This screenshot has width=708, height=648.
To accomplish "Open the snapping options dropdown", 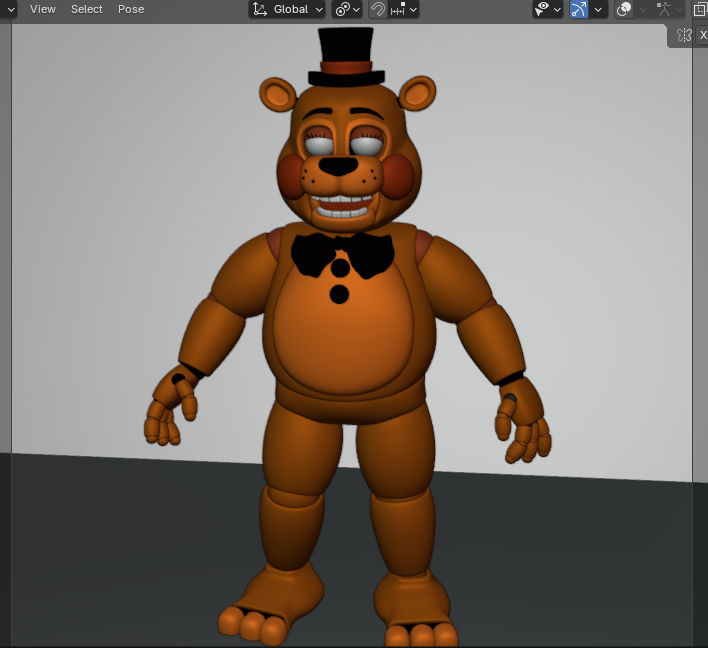I will (404, 9).
